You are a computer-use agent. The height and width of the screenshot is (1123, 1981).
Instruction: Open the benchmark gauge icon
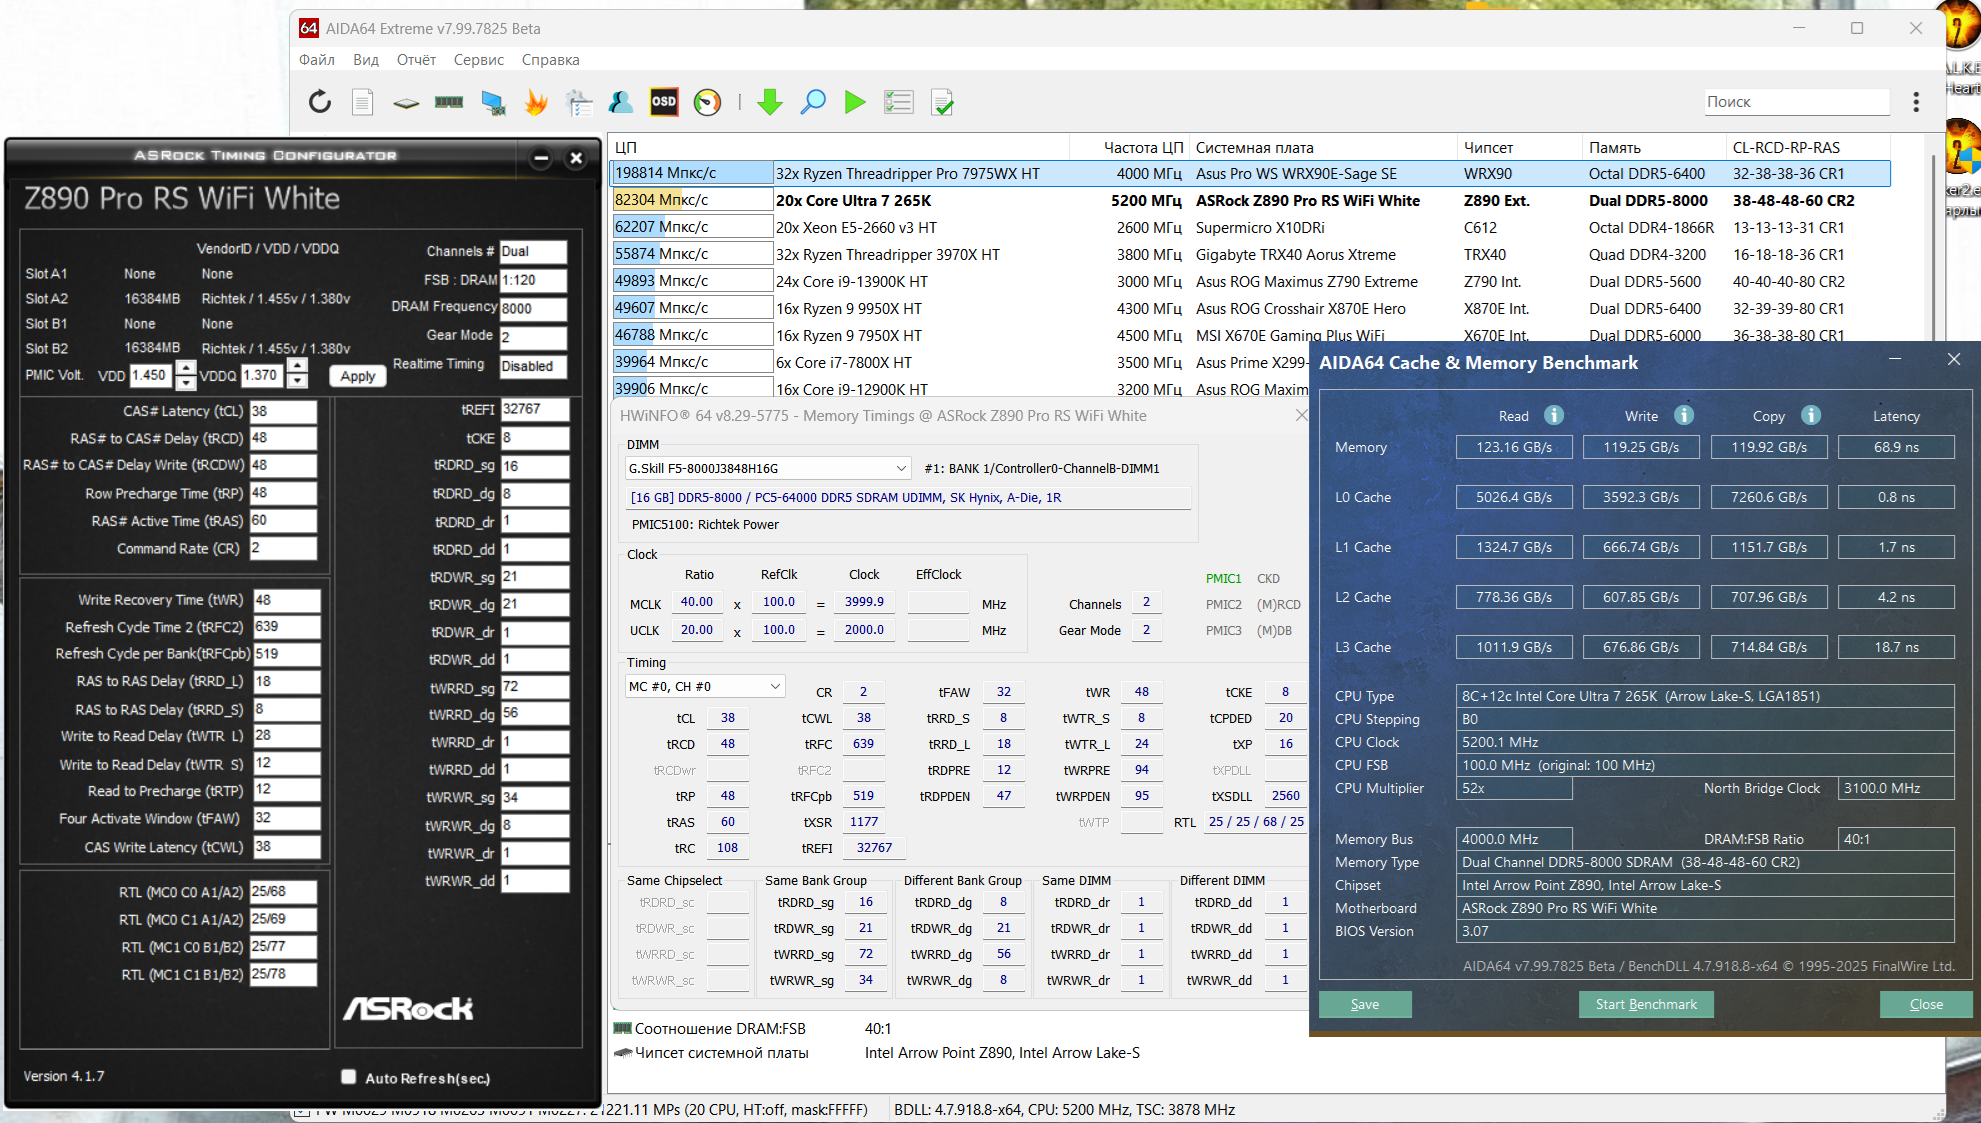707,102
